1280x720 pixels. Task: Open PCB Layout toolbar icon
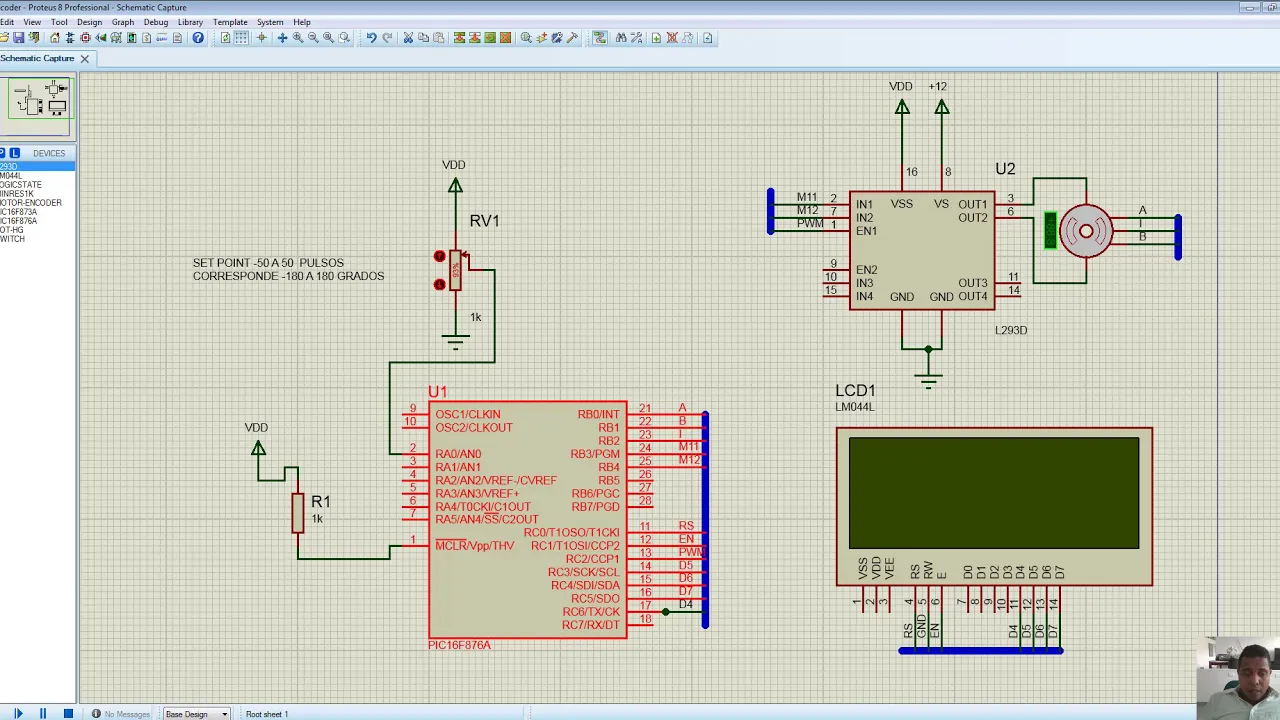[85, 38]
